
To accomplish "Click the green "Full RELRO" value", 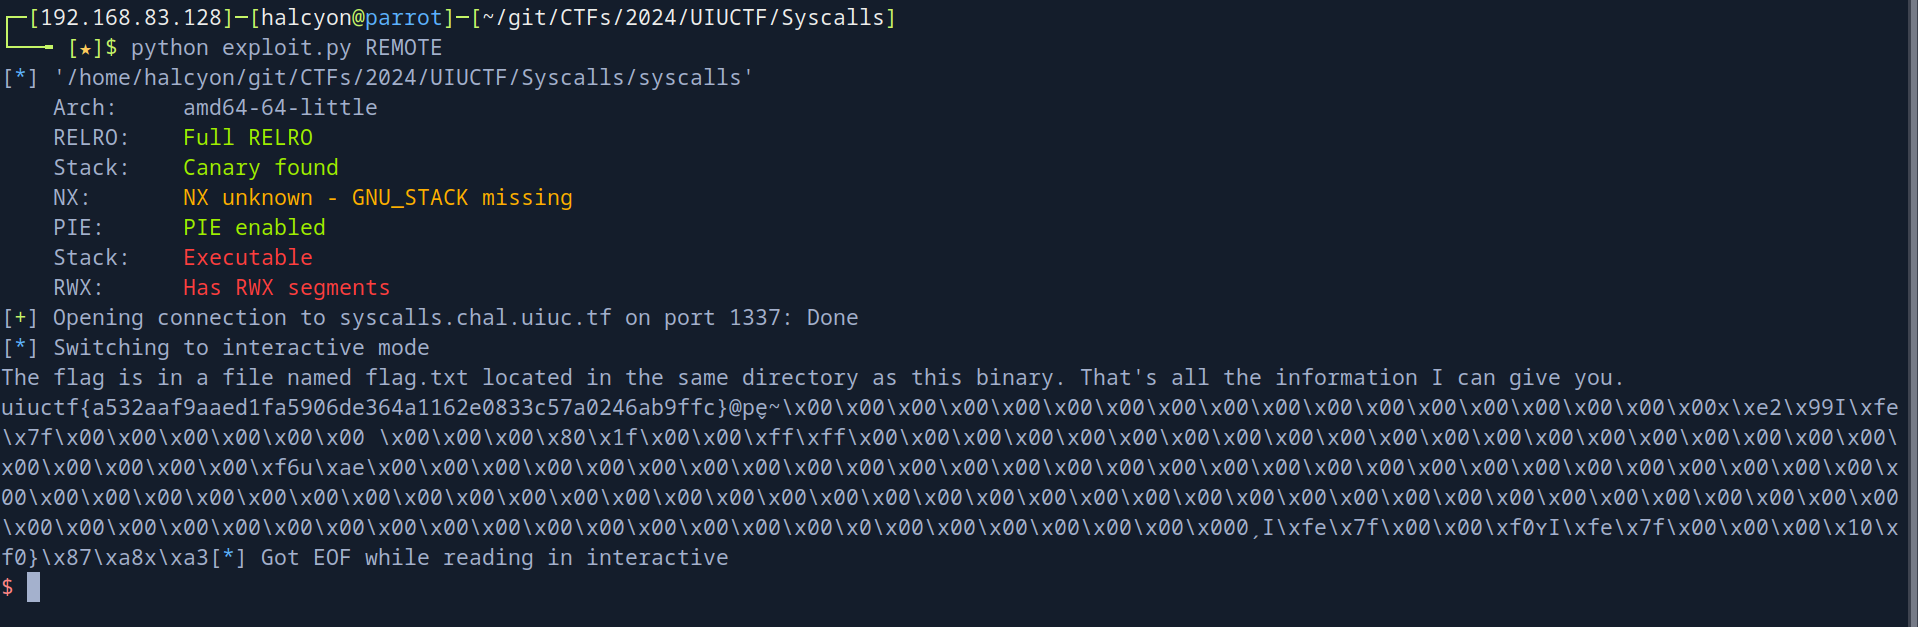I will tap(248, 138).
